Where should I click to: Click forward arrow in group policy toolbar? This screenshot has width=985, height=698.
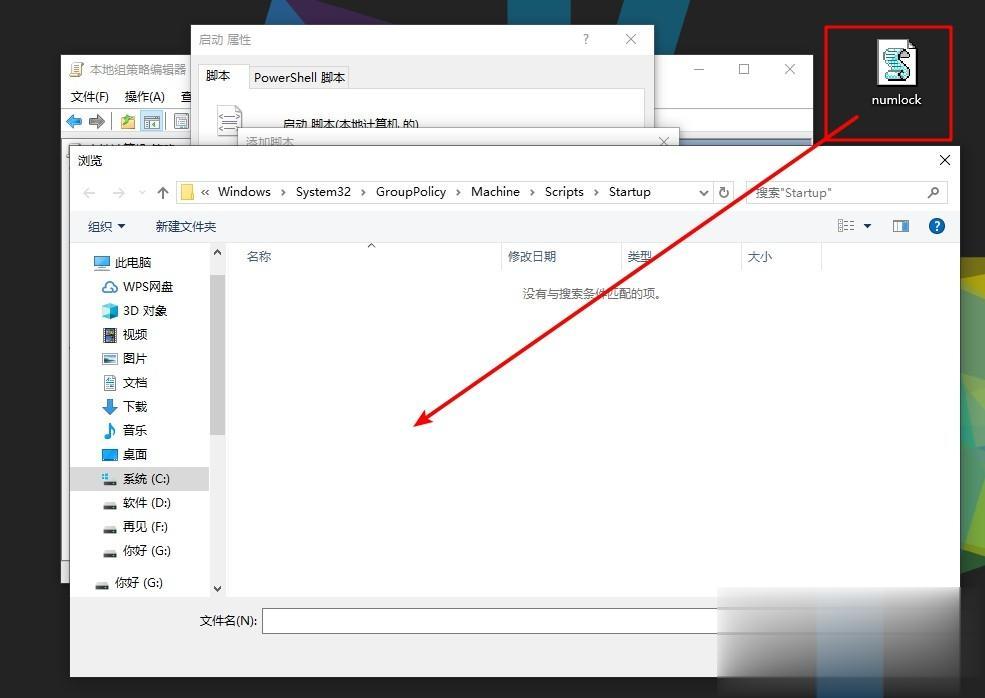[96, 121]
